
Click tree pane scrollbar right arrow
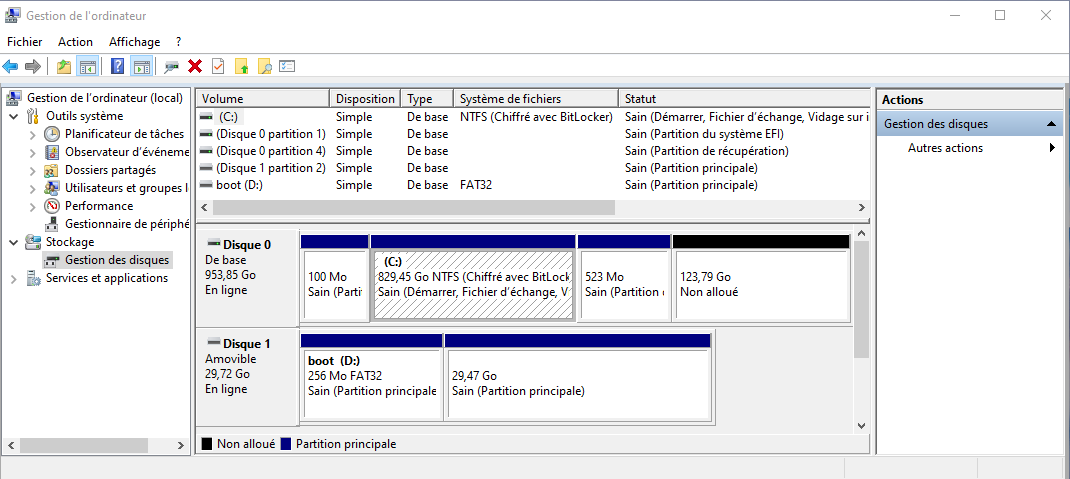pyautogui.click(x=180, y=446)
